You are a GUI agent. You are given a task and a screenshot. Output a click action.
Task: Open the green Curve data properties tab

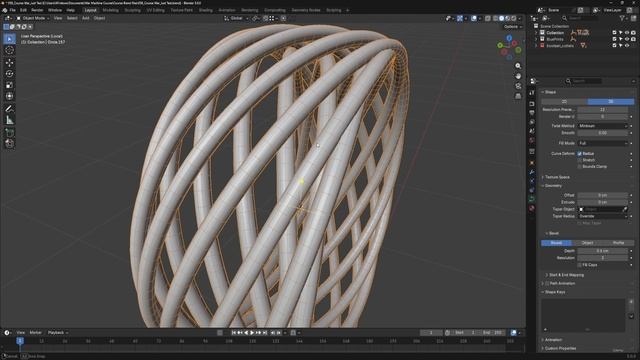click(532, 199)
